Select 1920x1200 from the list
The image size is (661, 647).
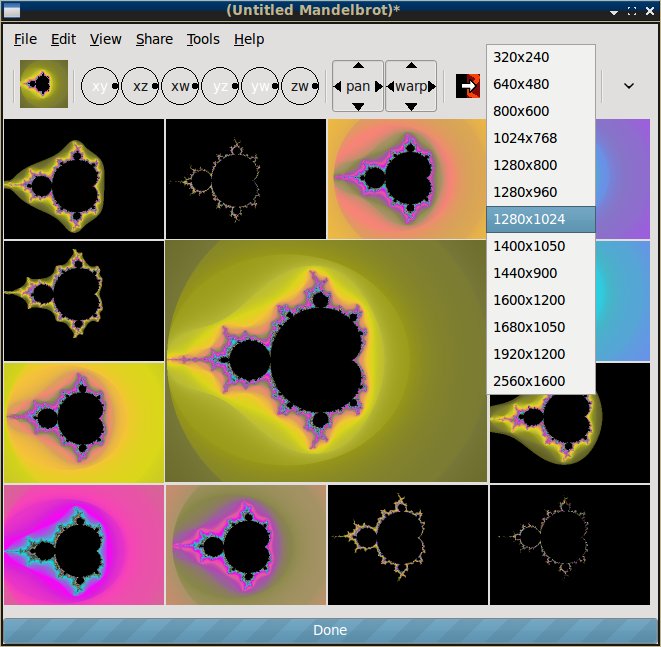point(541,354)
